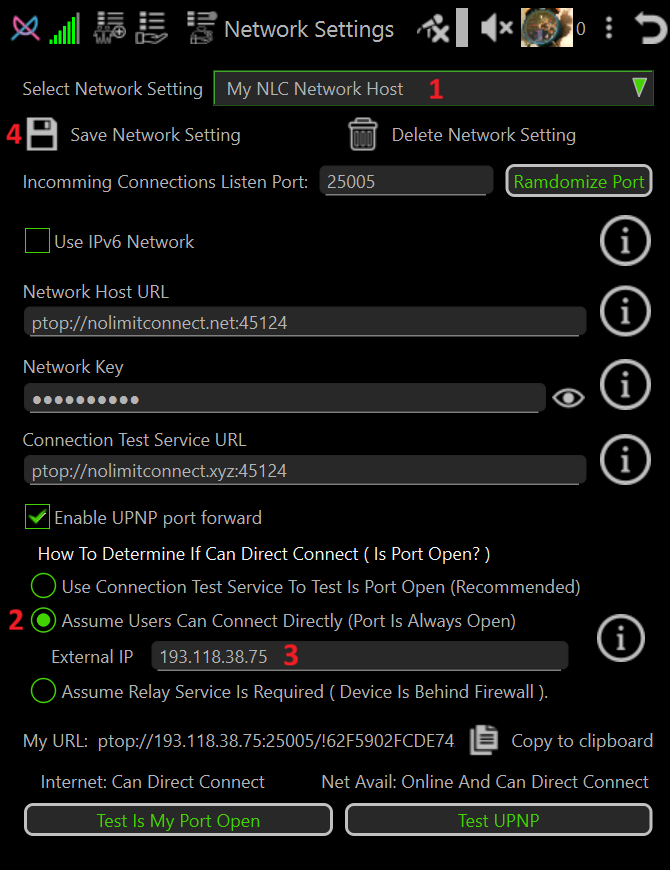Viewport: 670px width, 870px height.
Task: Select Assume Relay Service Is Required
Action: pyautogui.click(x=42, y=691)
